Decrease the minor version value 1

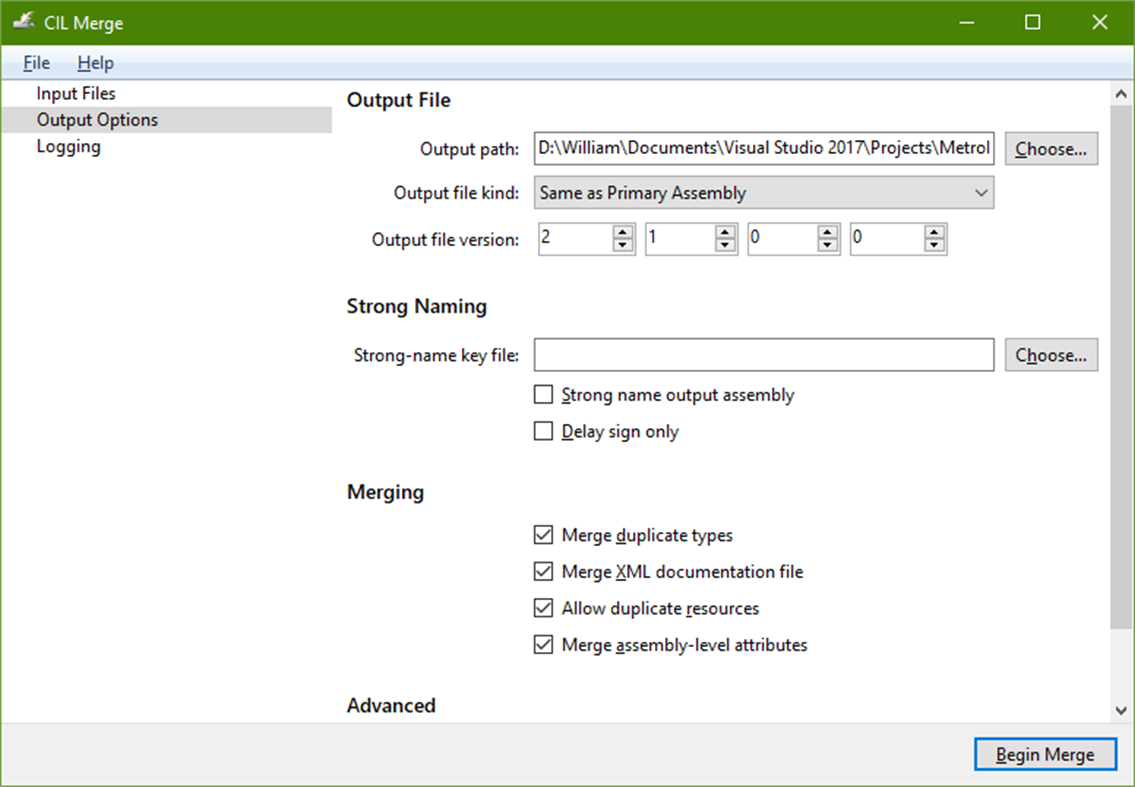[x=725, y=245]
